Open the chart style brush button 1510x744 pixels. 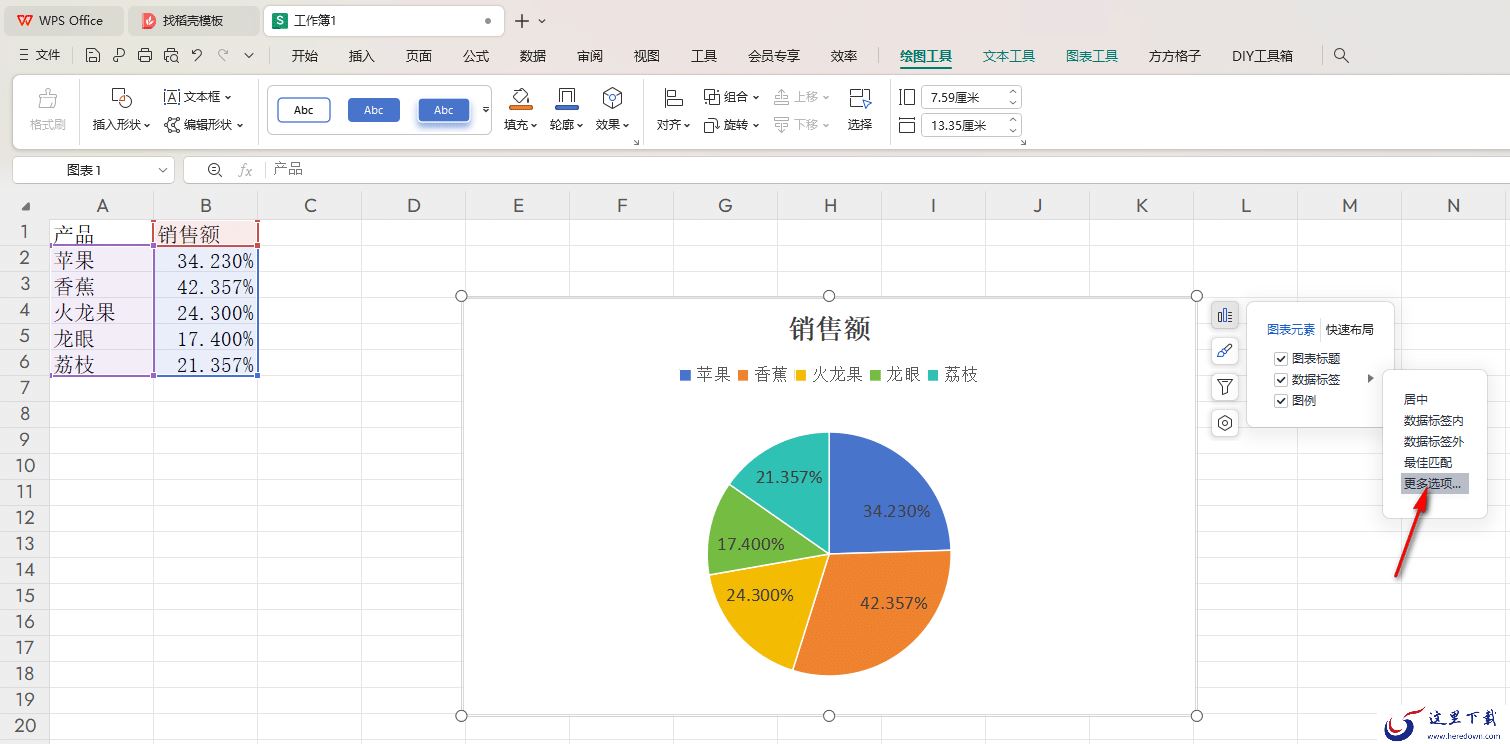click(x=1225, y=351)
